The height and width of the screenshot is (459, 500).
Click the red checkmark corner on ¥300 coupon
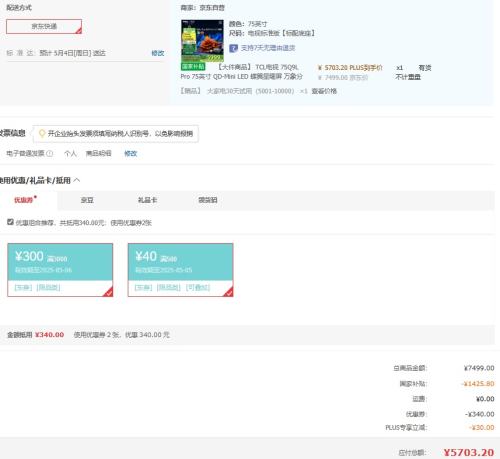pos(109,292)
